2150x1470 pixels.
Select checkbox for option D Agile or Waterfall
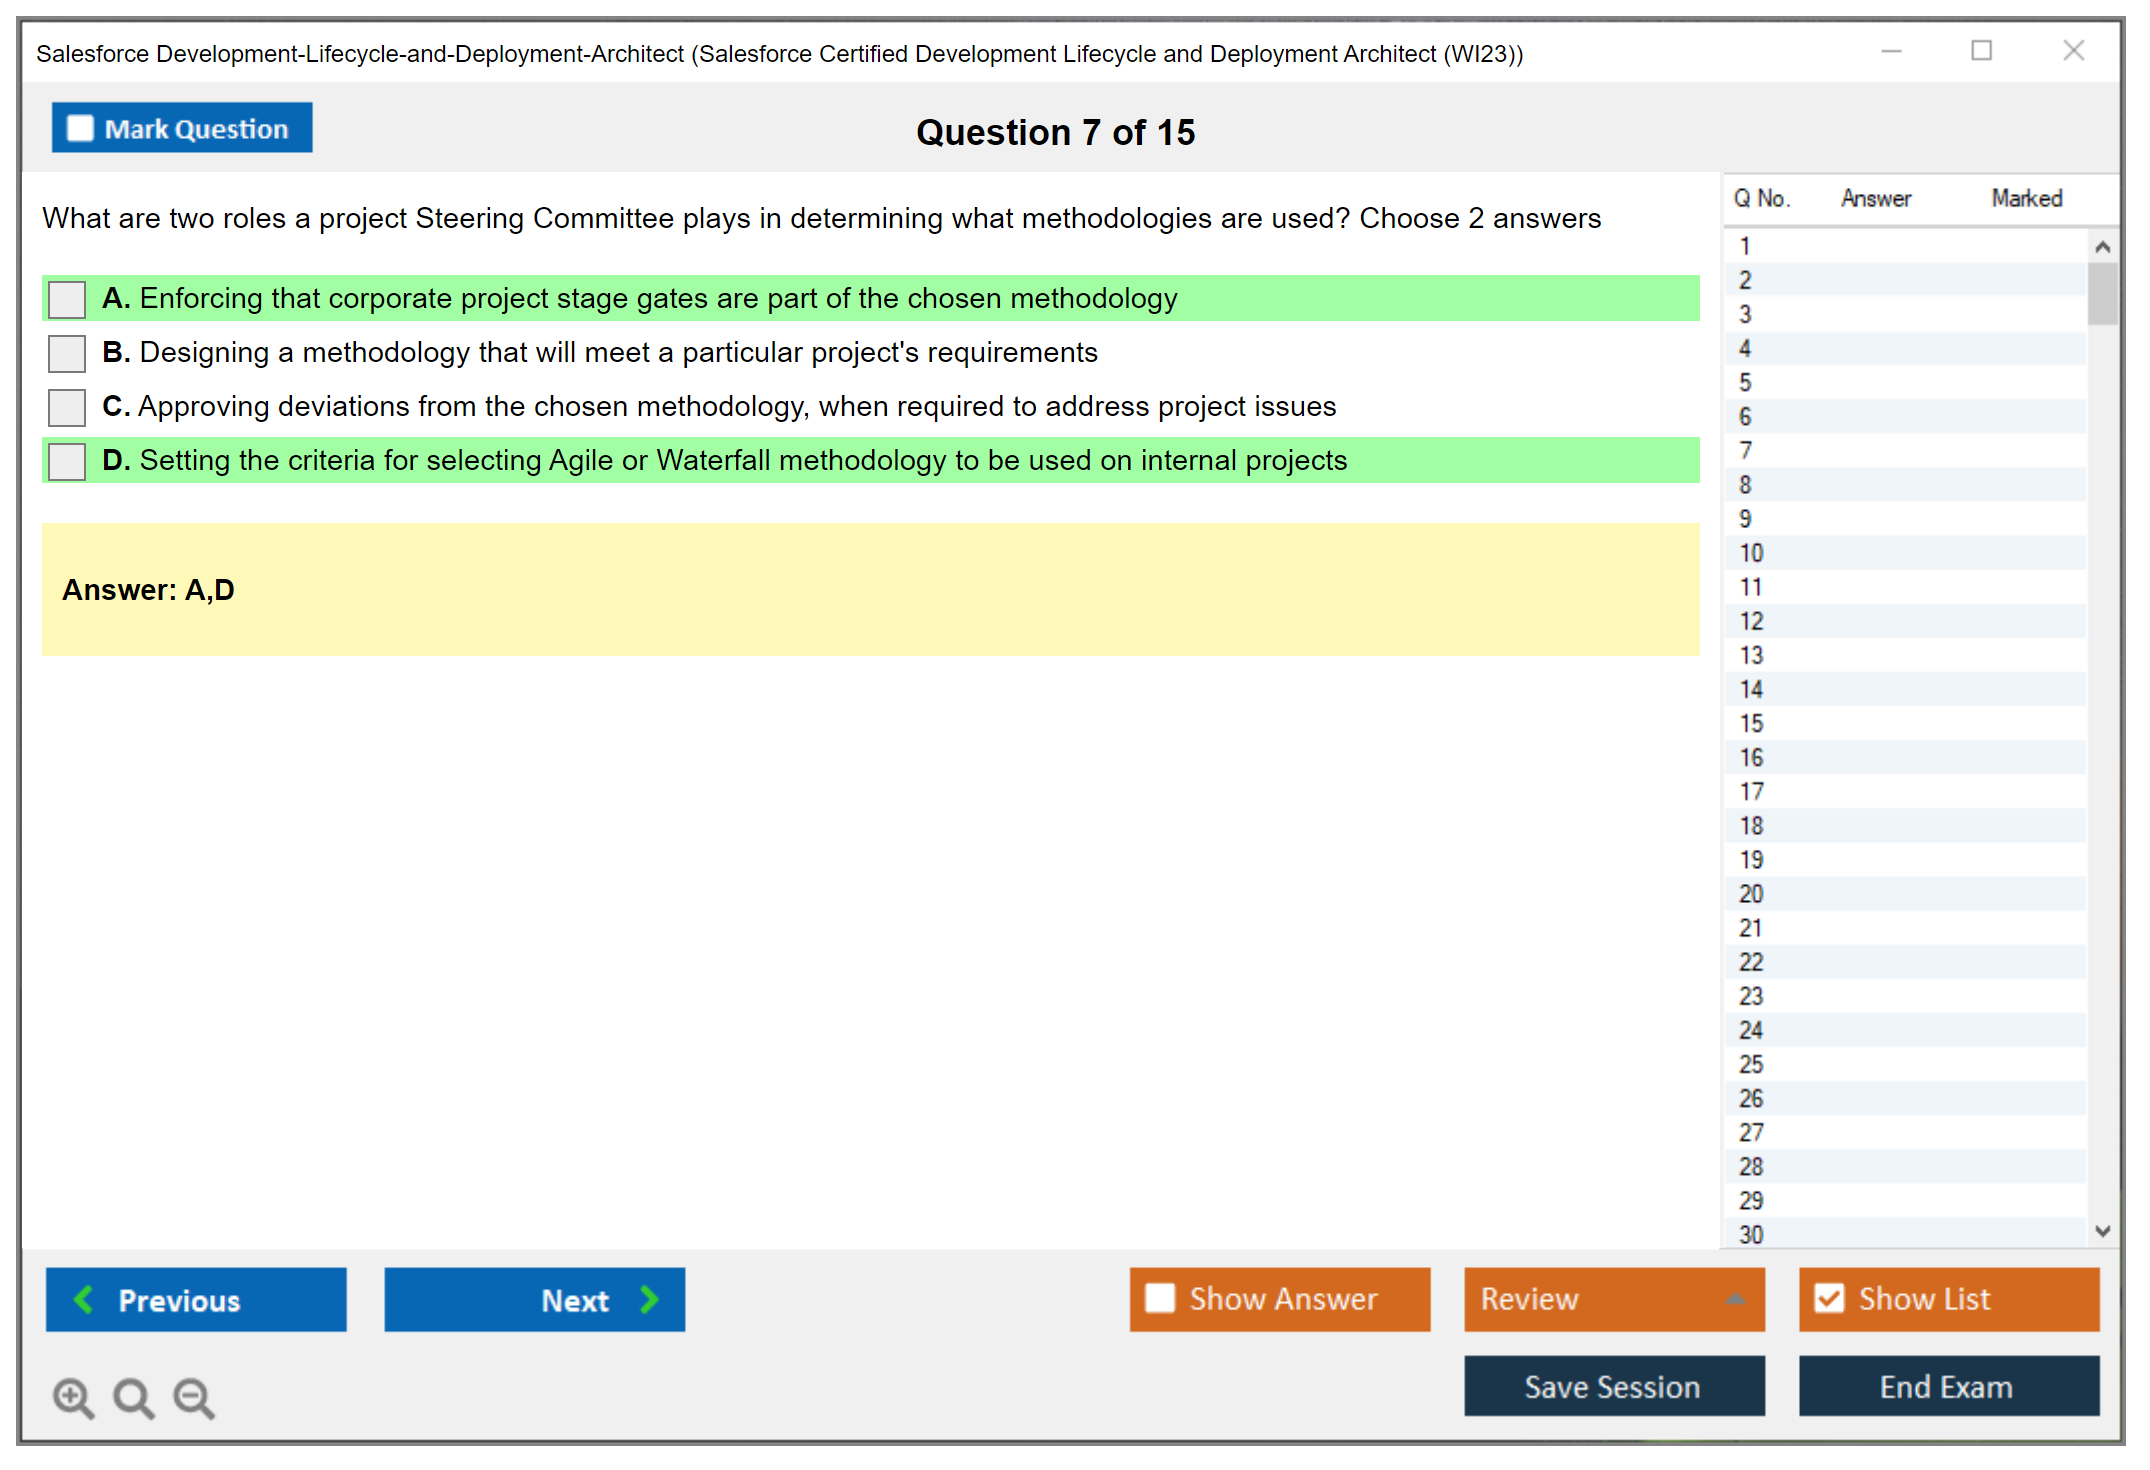[67, 461]
